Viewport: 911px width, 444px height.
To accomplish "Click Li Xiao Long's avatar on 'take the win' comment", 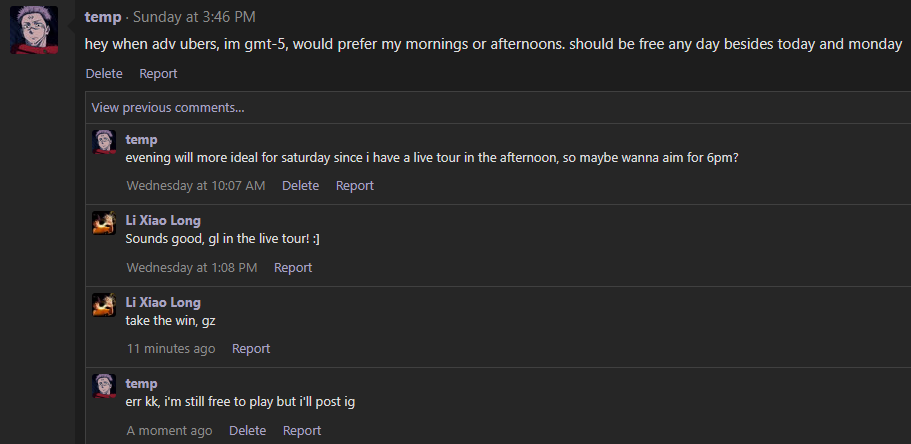I will click(x=104, y=305).
